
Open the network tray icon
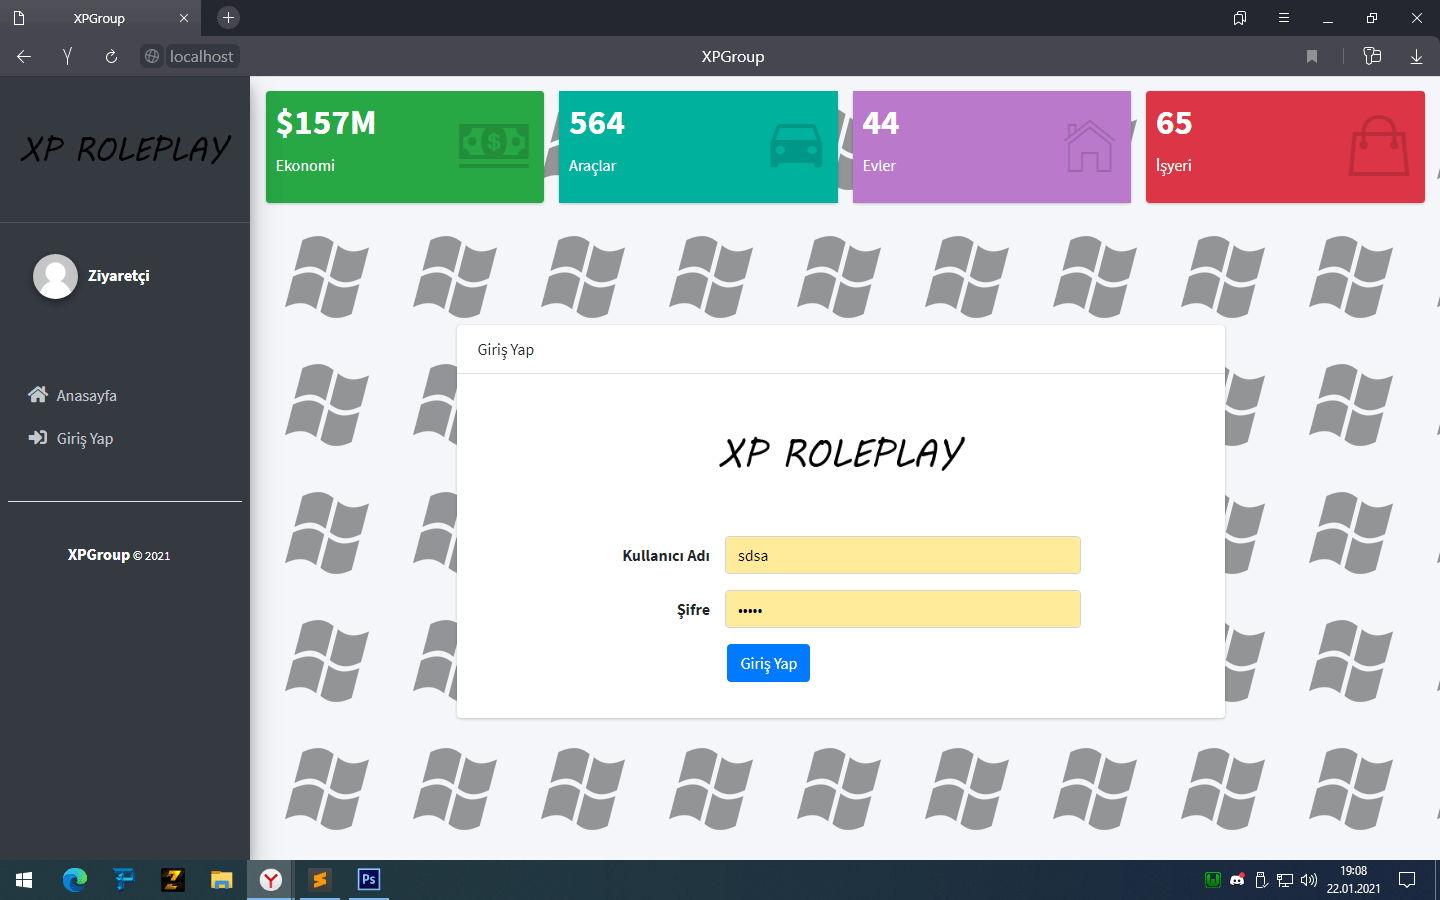[x=1285, y=880]
